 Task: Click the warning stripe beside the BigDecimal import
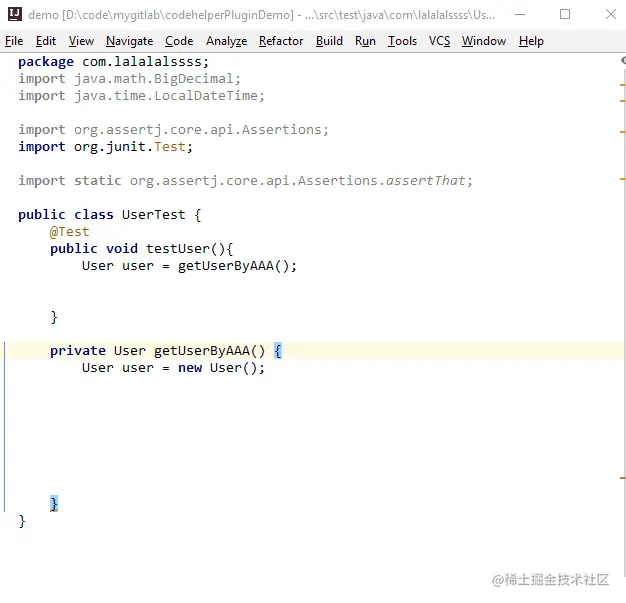click(x=622, y=85)
